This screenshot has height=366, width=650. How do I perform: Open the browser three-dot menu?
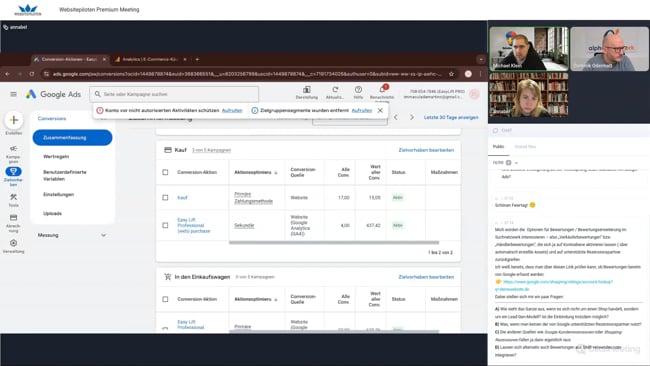pyautogui.click(x=480, y=74)
